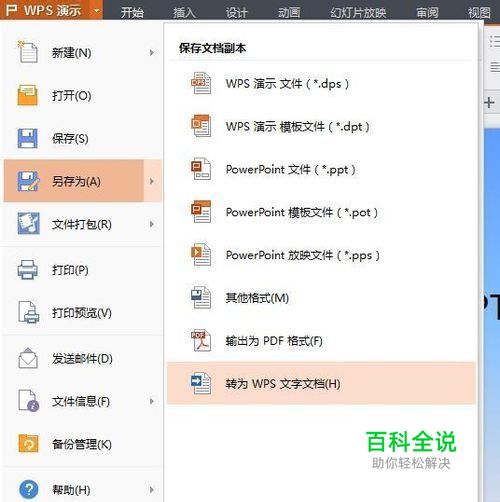
Task: Choose 输出为 PDF 格式(F) option
Action: (x=321, y=341)
